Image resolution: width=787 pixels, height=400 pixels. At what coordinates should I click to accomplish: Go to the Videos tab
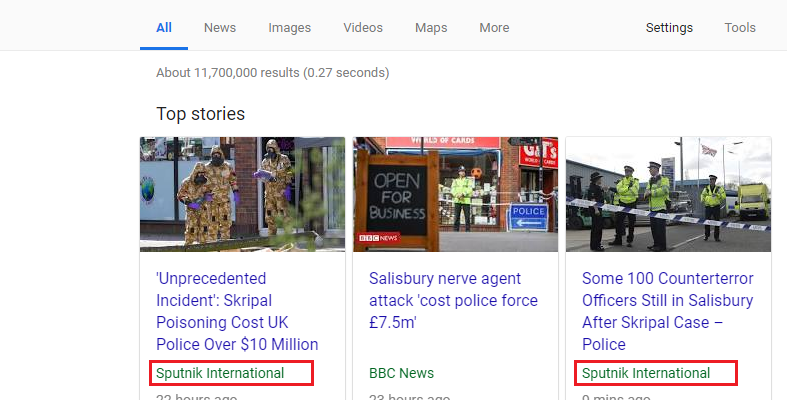pyautogui.click(x=363, y=28)
